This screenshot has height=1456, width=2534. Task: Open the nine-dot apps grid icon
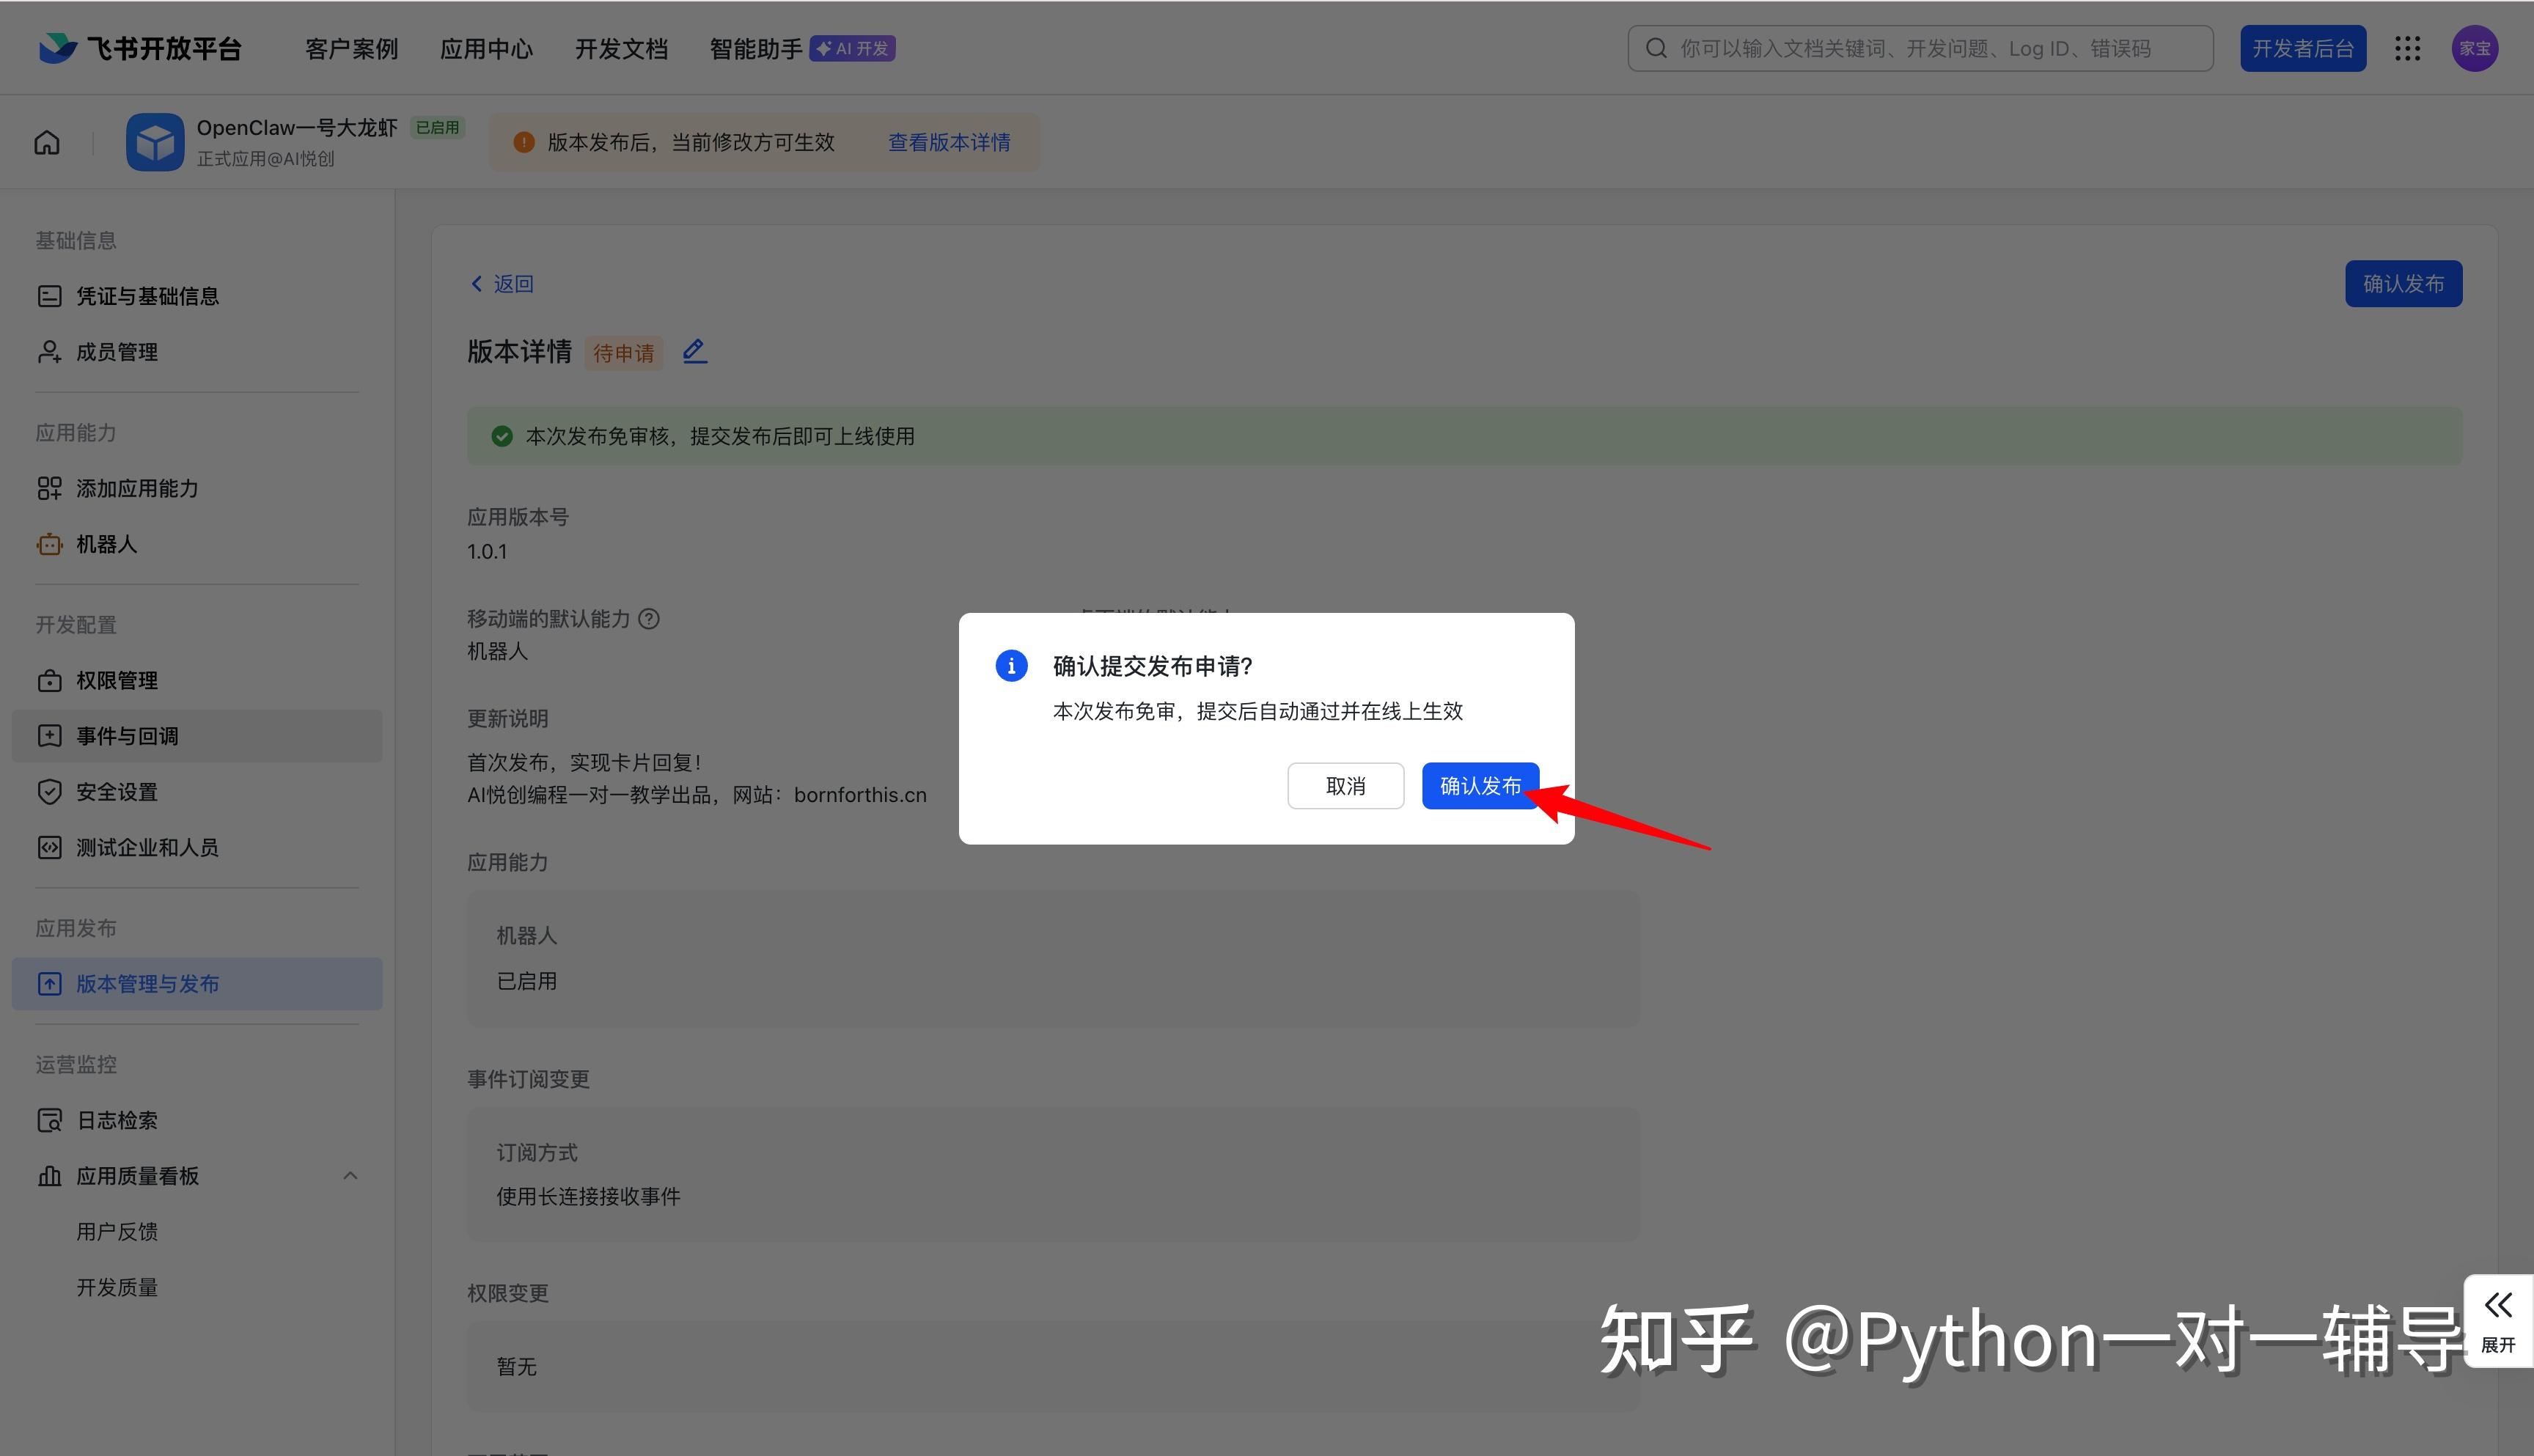click(x=2407, y=49)
